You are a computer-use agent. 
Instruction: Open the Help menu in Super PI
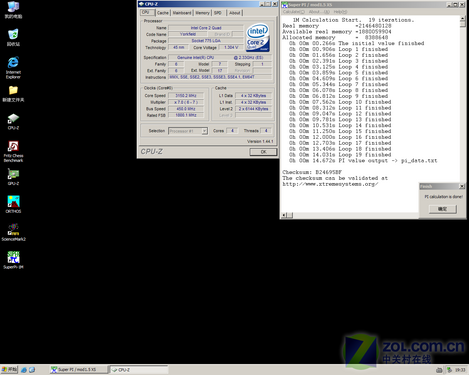click(340, 12)
